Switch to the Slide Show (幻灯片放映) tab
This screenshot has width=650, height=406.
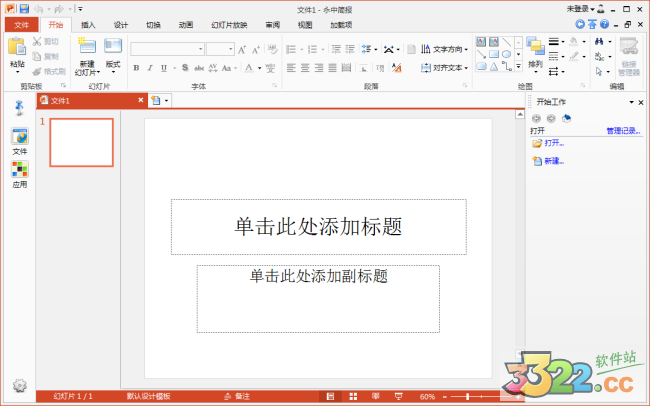[229, 25]
